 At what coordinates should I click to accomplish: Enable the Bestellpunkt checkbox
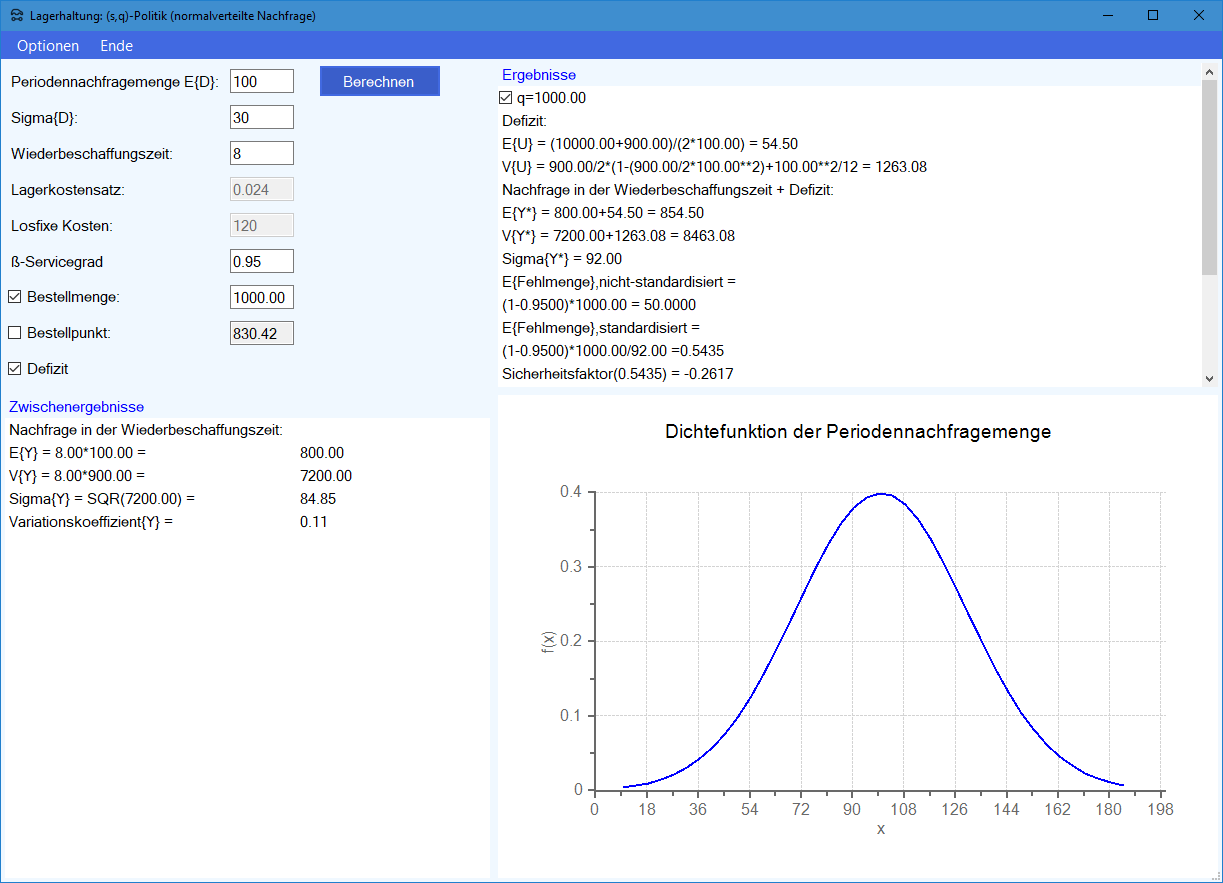click(x=15, y=333)
